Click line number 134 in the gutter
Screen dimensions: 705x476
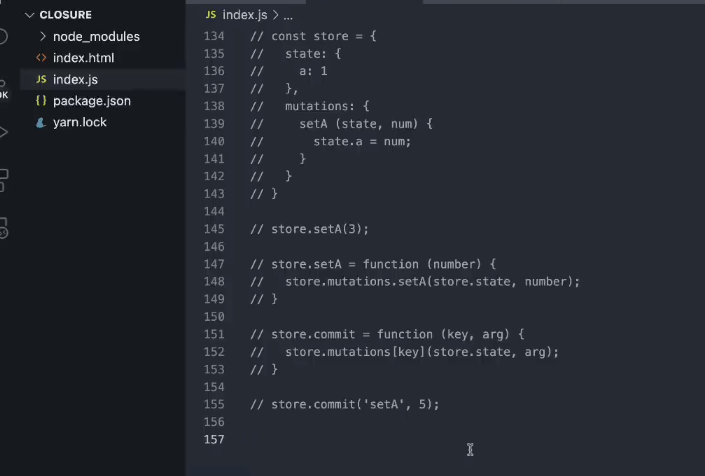coord(214,36)
